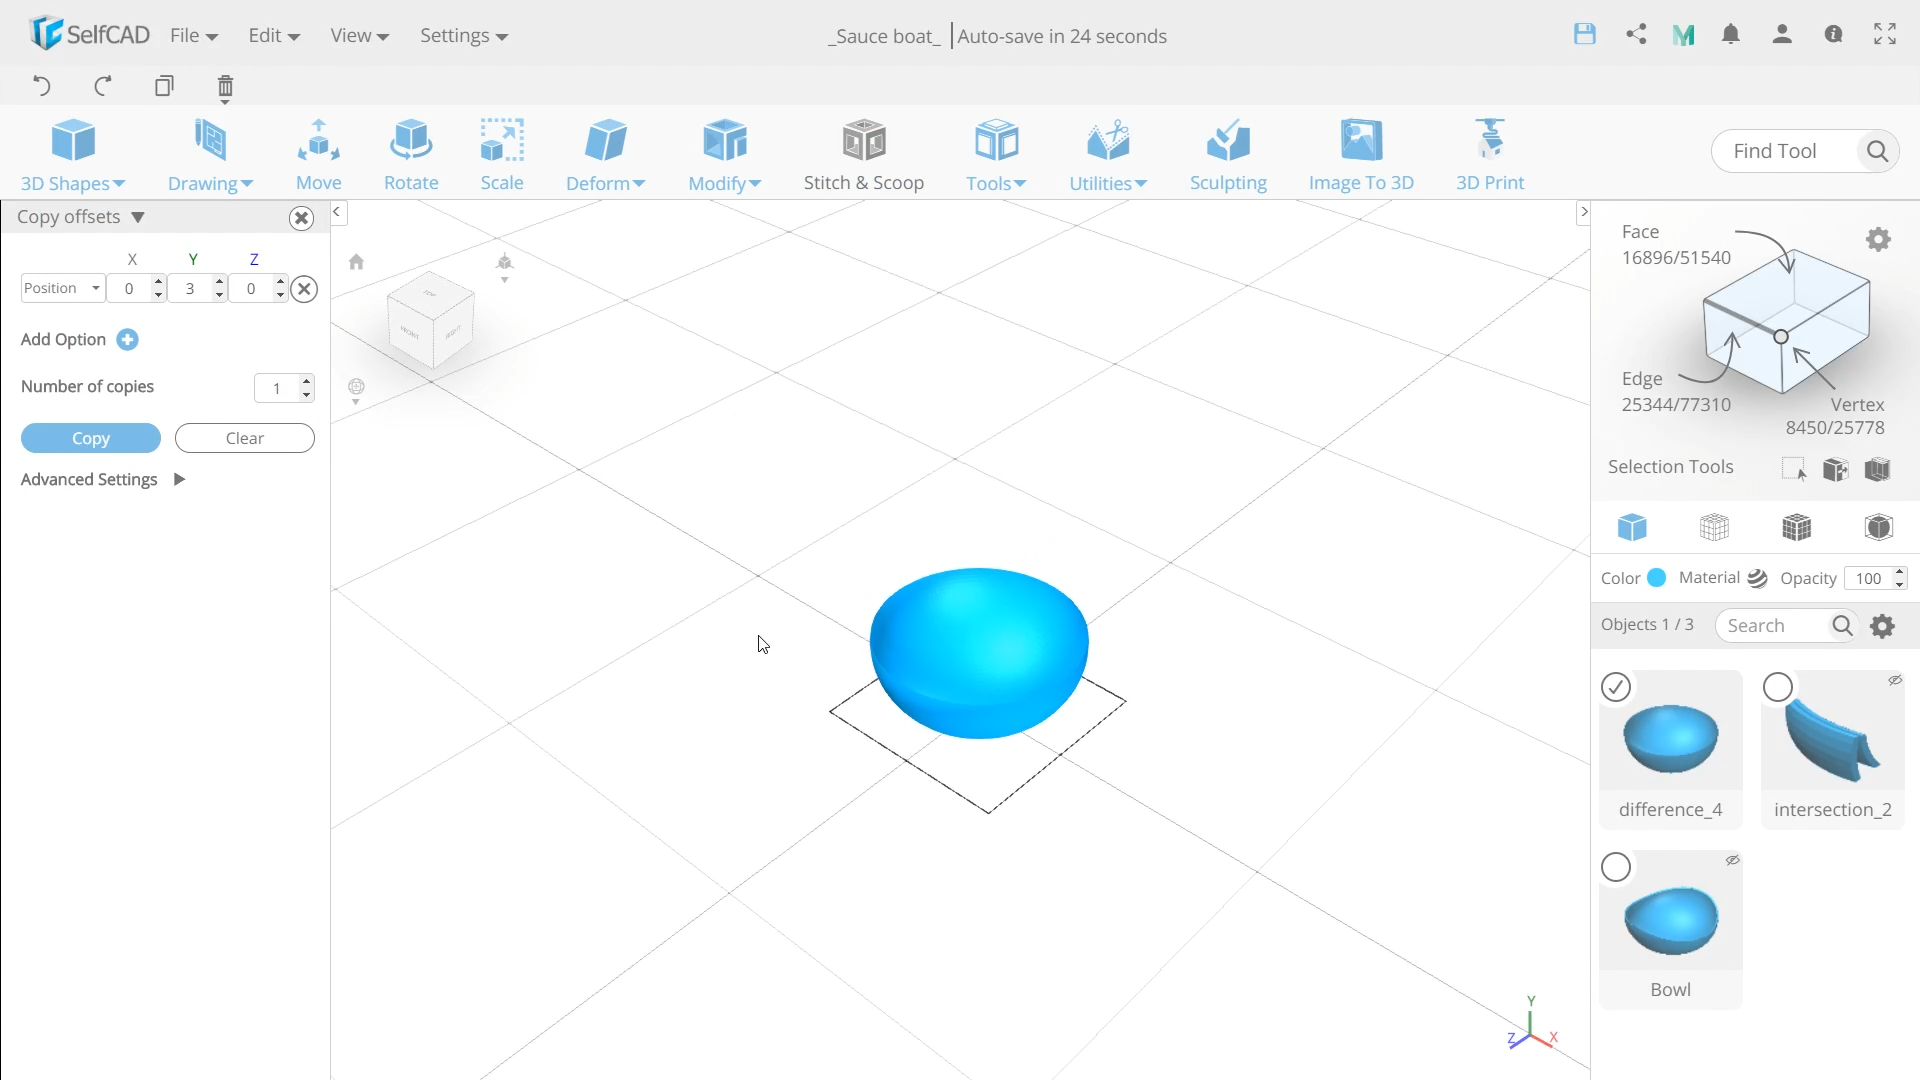Open the Settings menu

464,35
